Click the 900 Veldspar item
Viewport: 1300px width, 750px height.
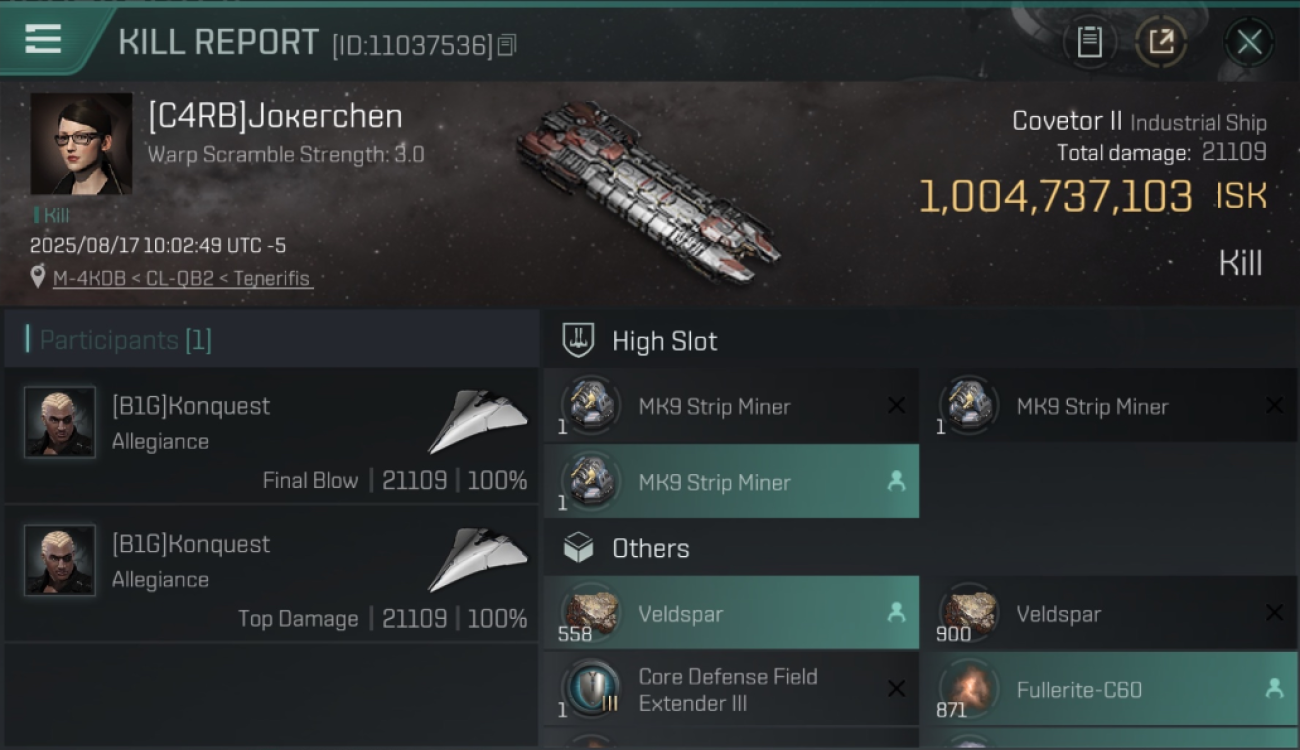click(x=1110, y=613)
